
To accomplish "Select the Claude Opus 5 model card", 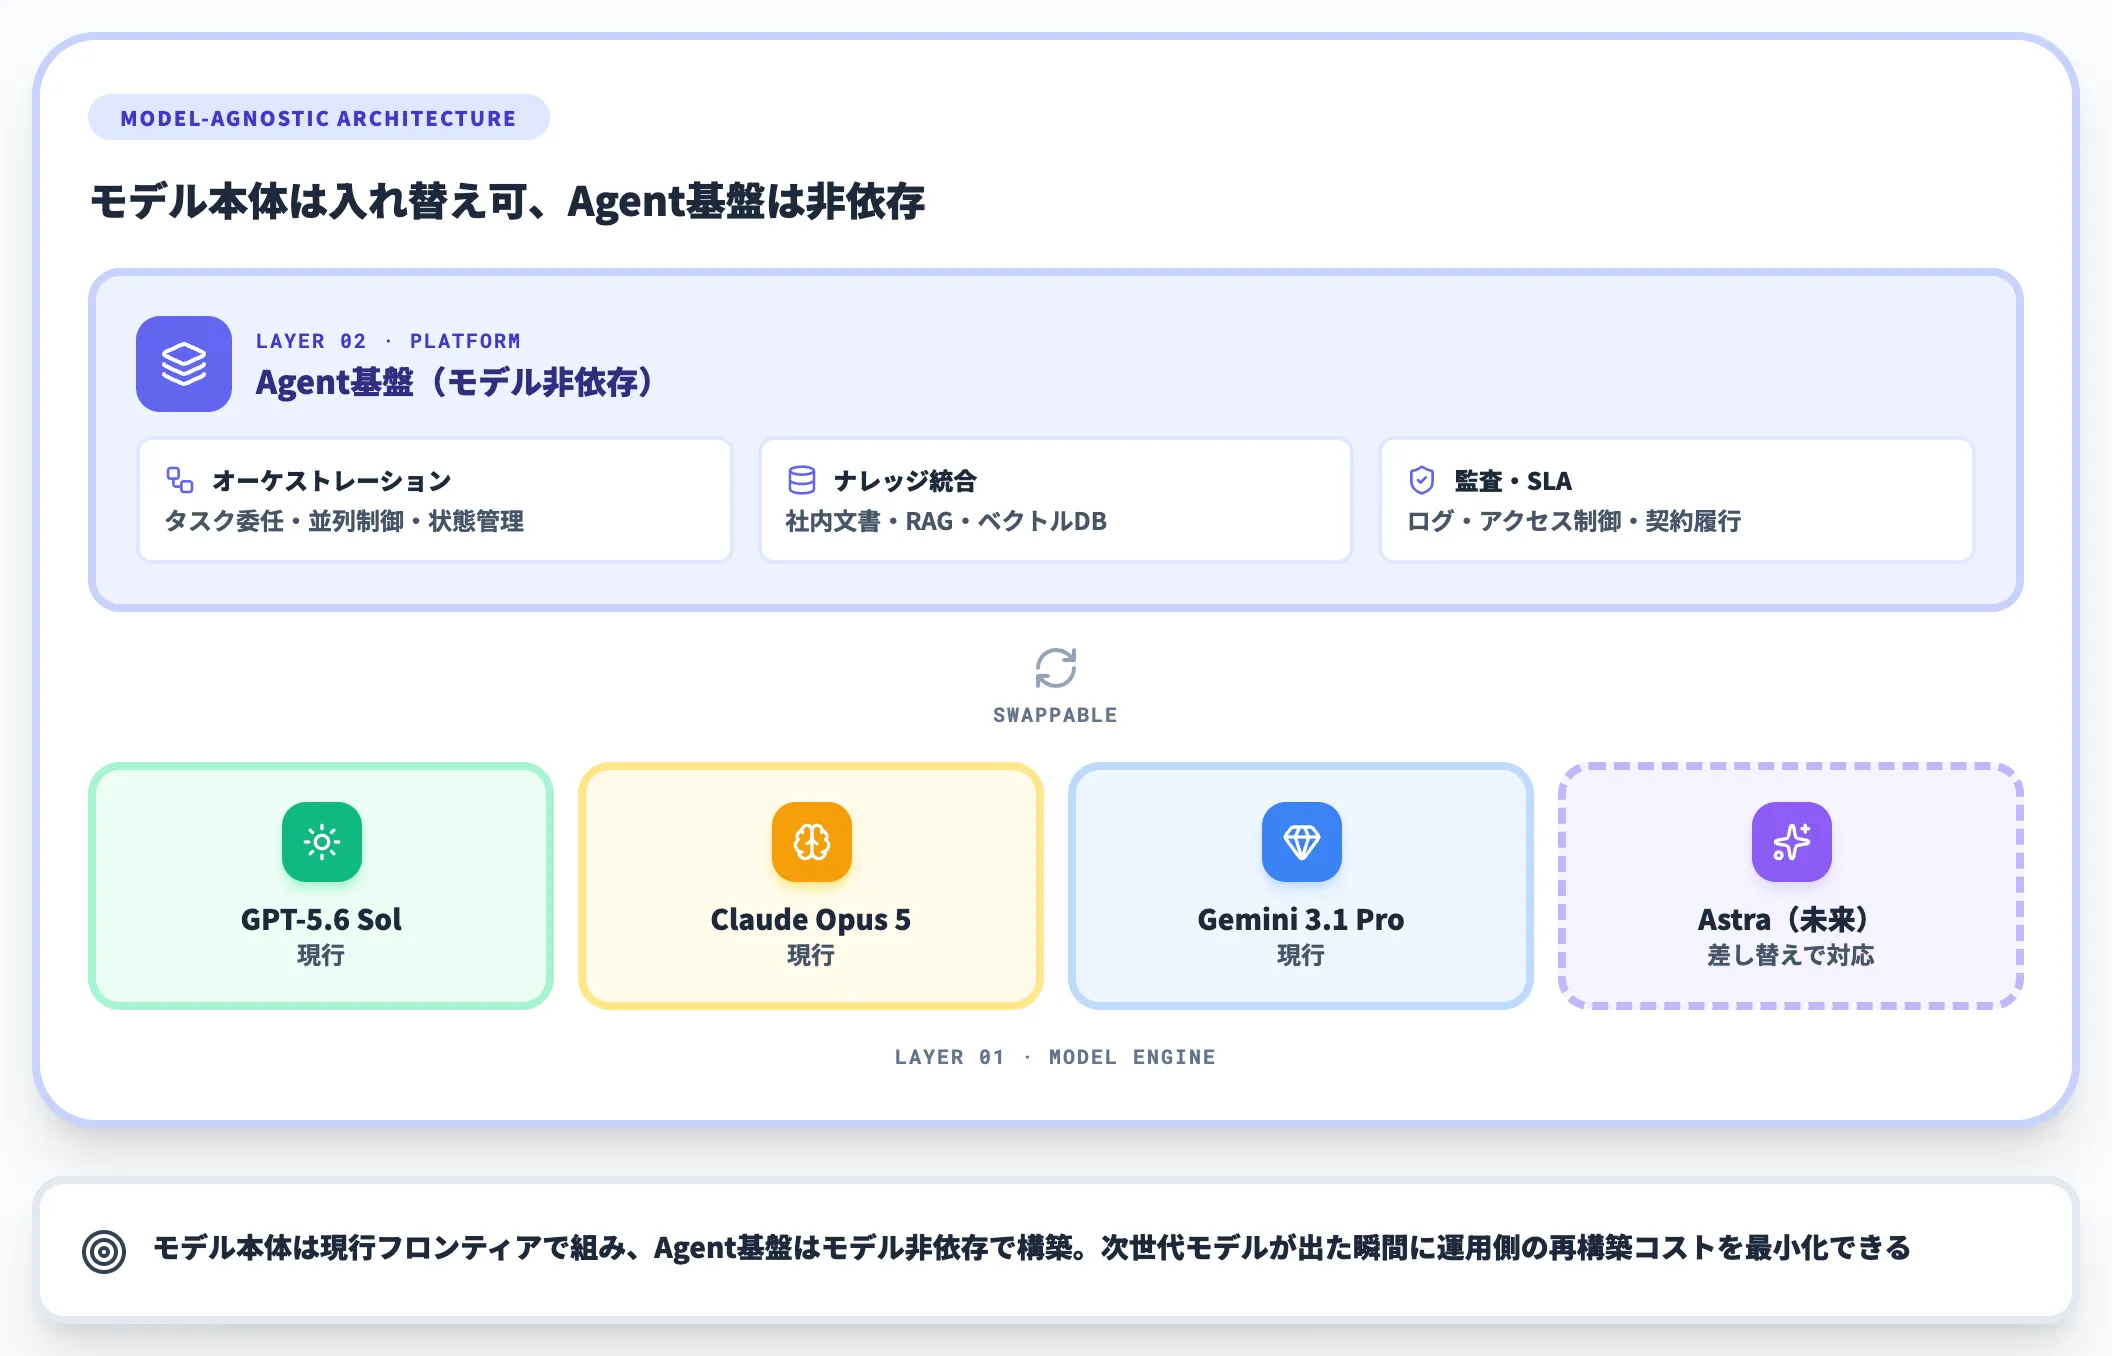I will click(811, 886).
